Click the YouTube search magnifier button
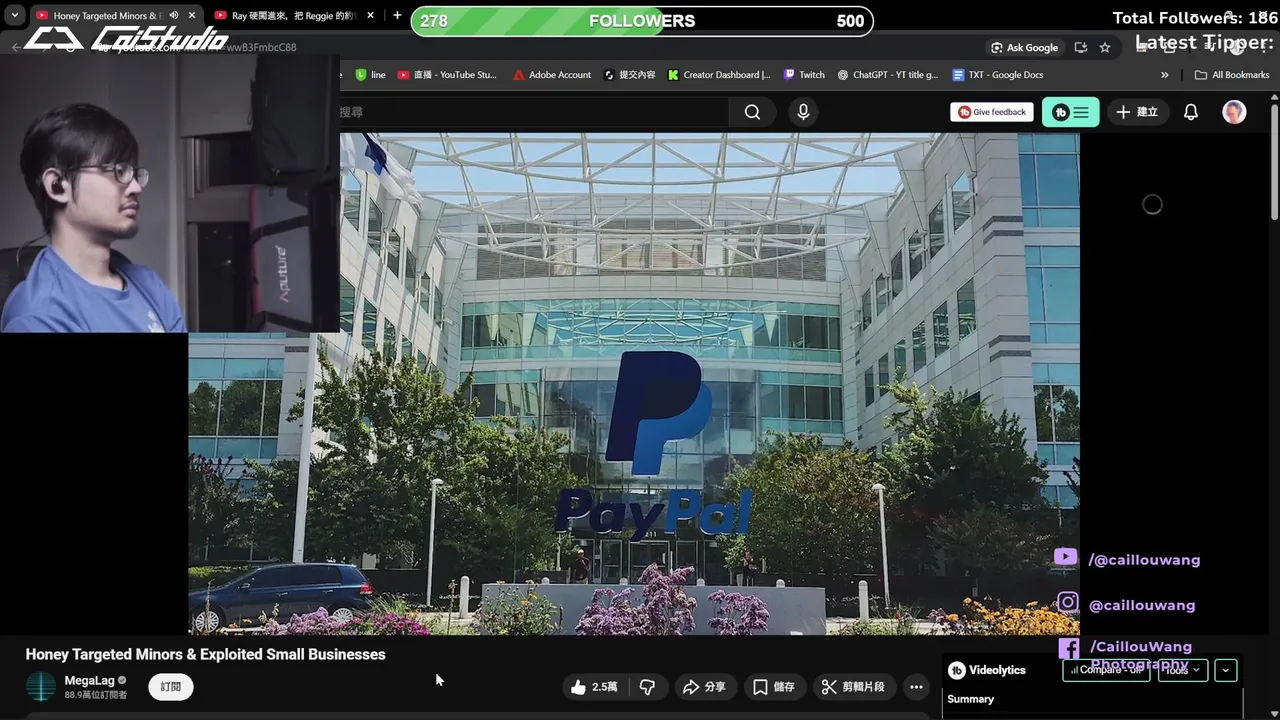 pos(752,112)
